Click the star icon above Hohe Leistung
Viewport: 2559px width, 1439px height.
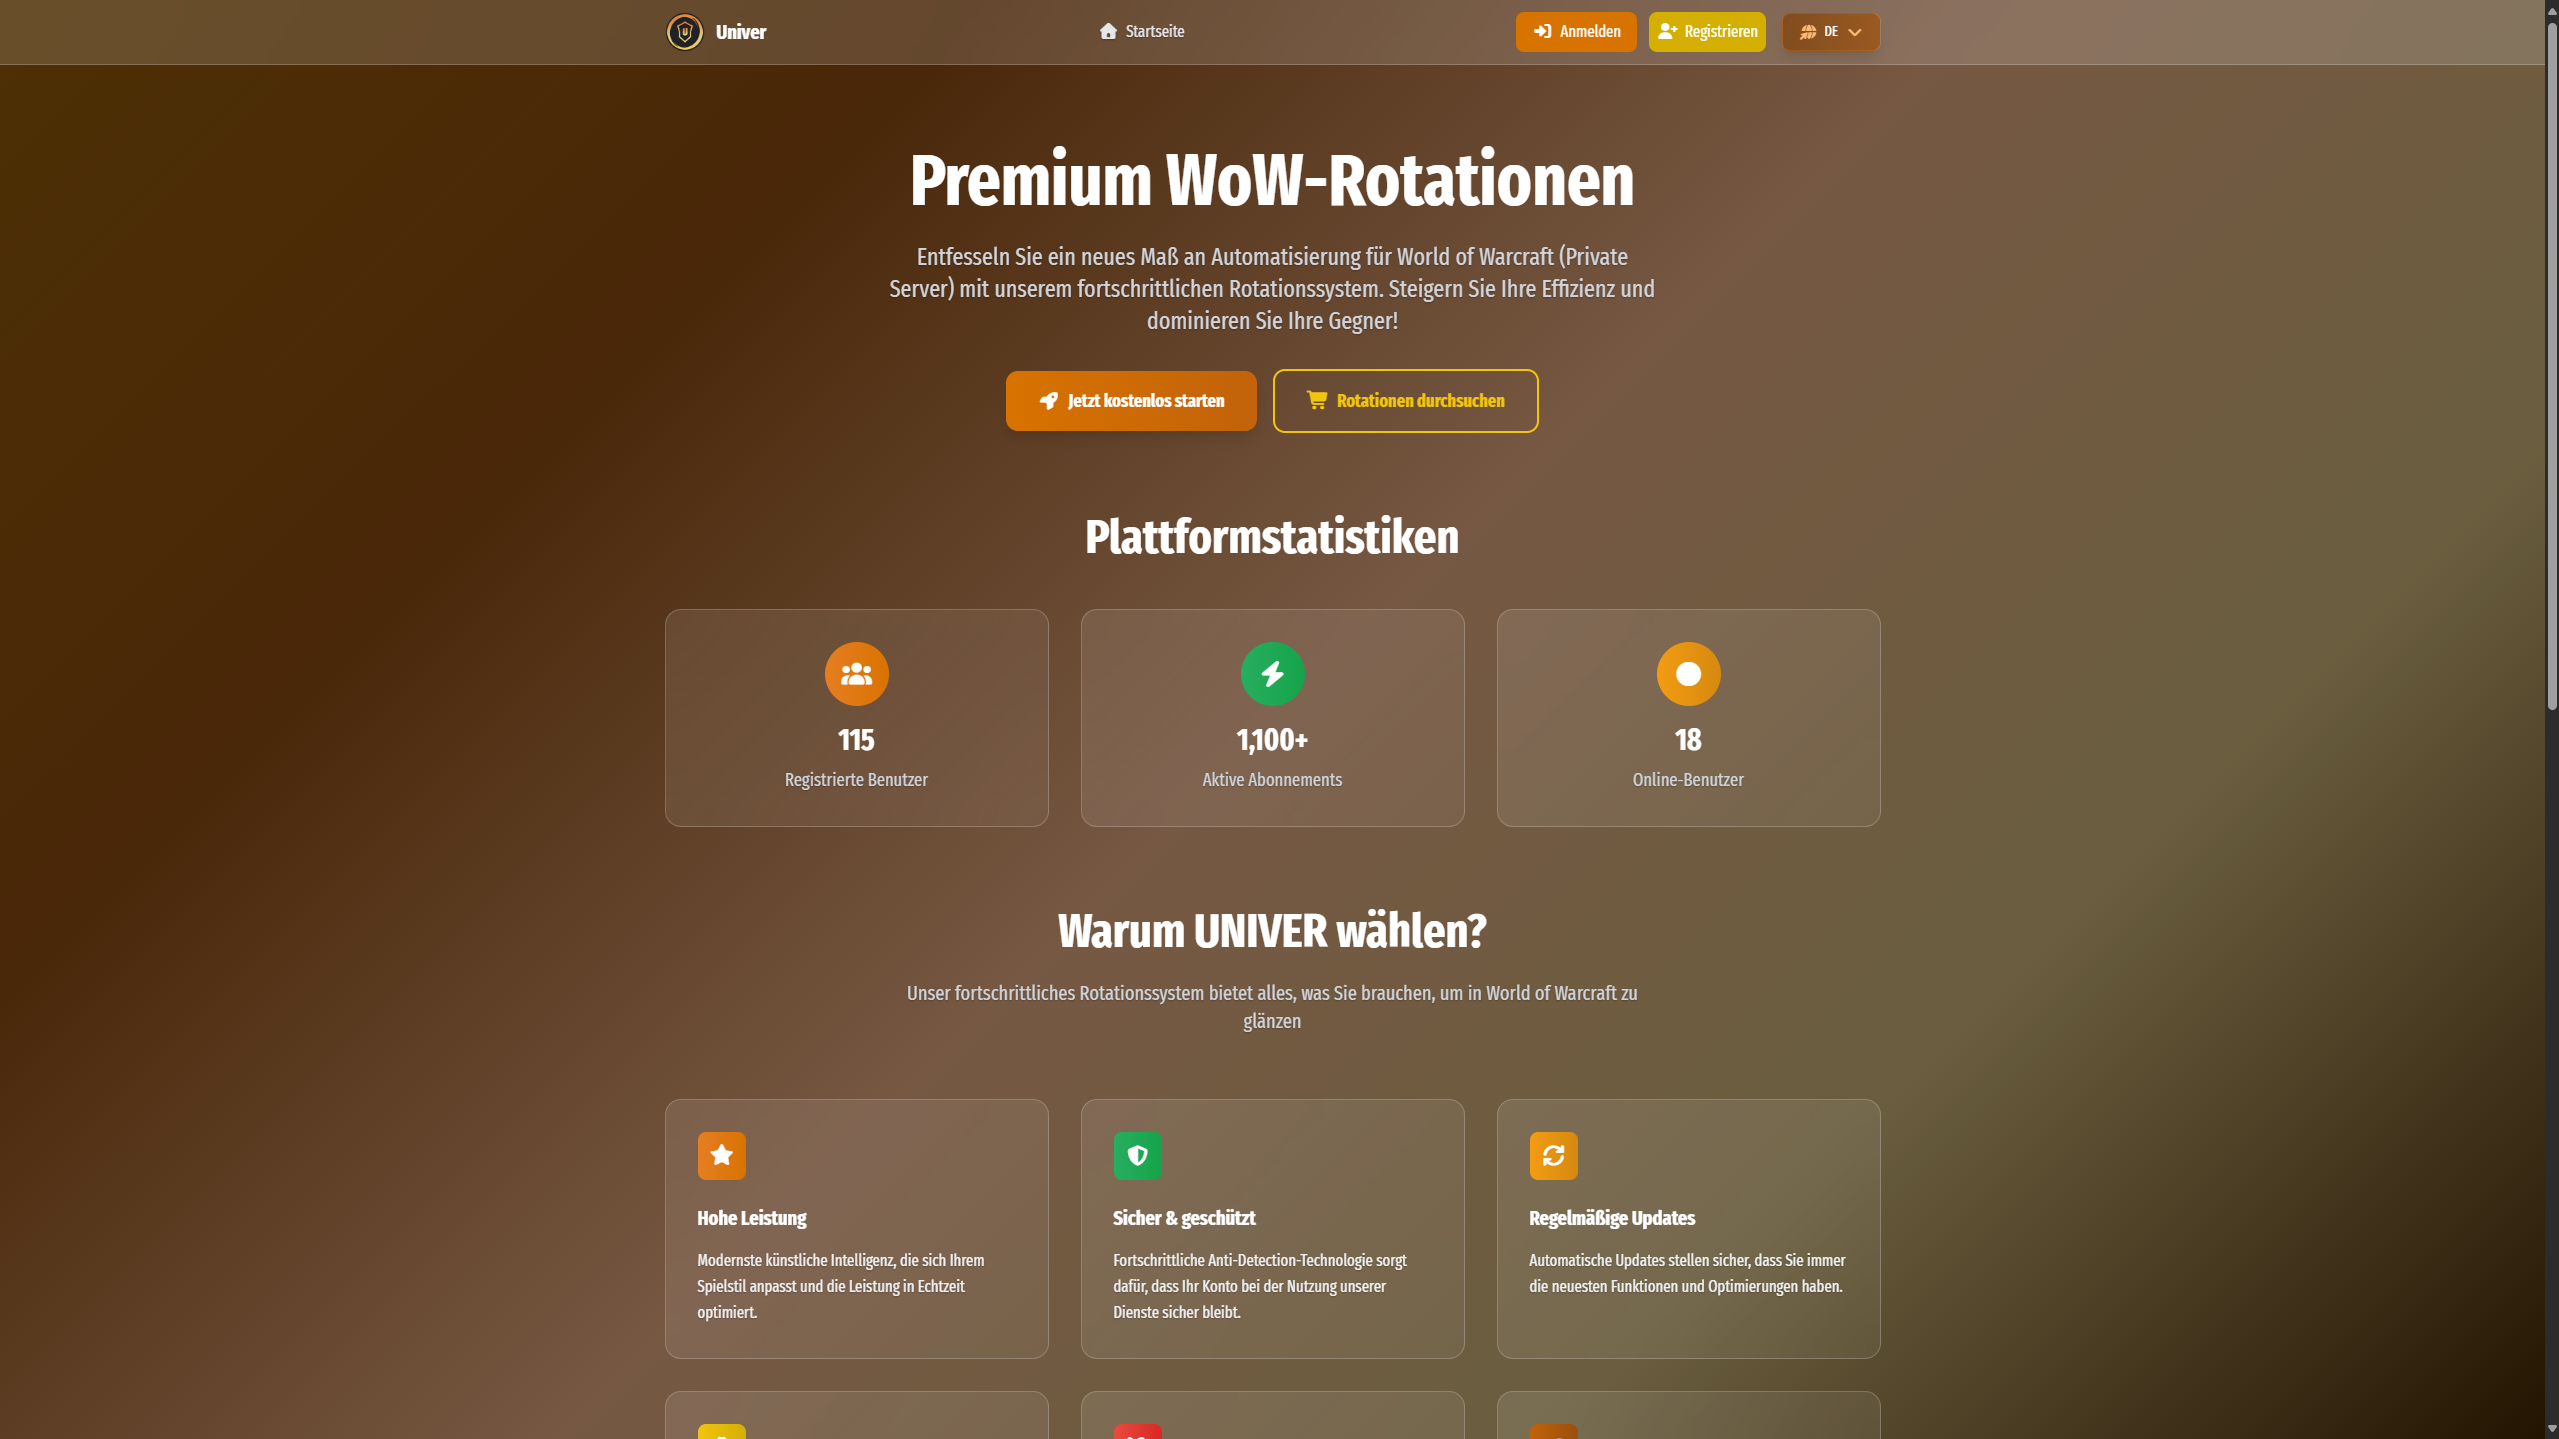tap(721, 1155)
